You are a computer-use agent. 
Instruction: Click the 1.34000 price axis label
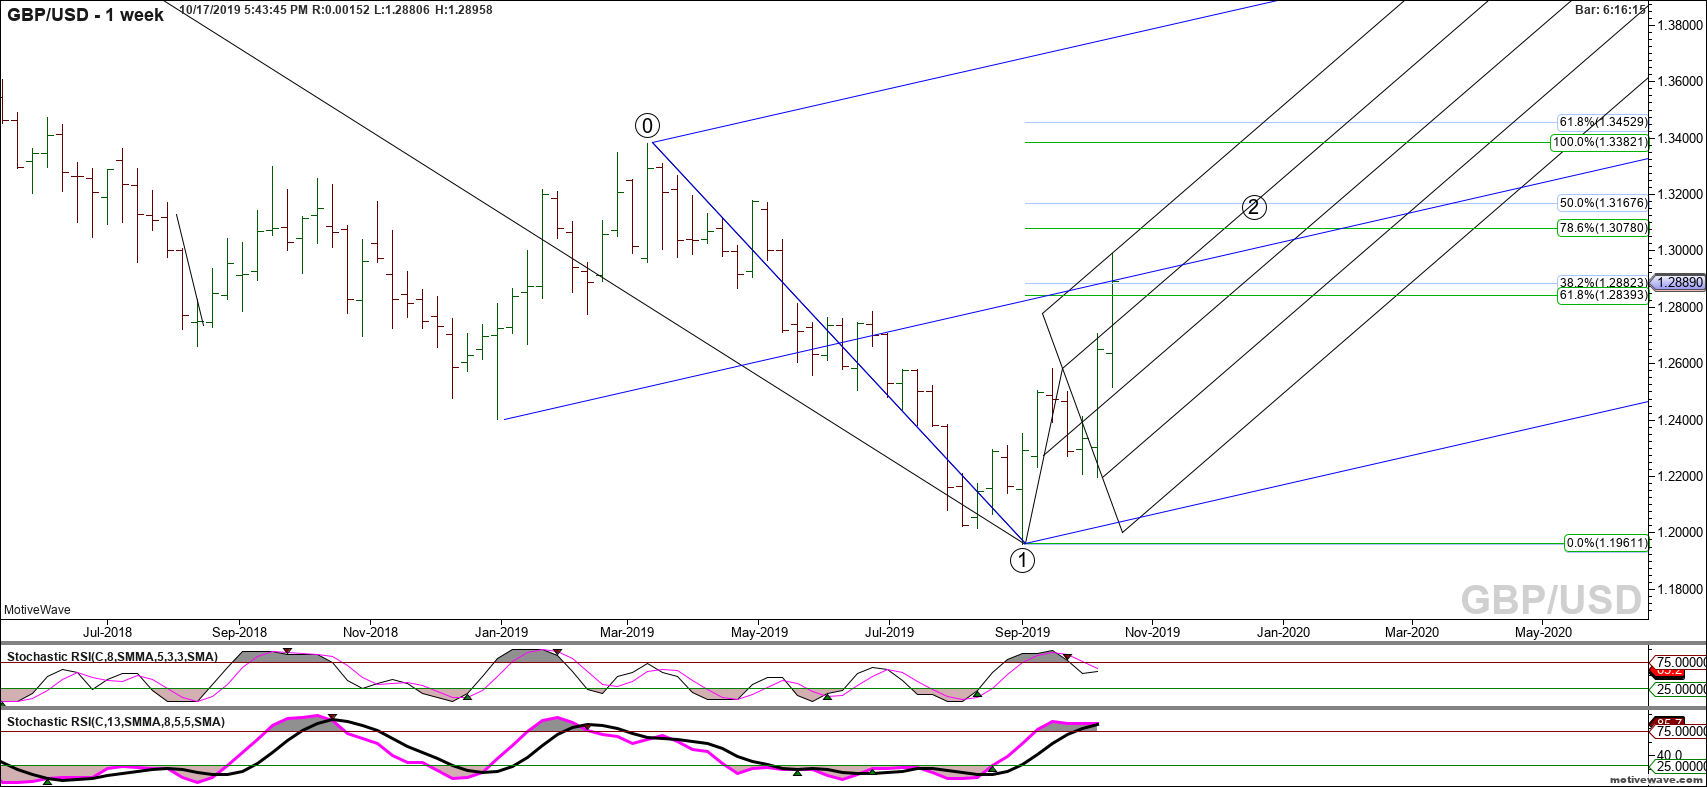[1678, 138]
